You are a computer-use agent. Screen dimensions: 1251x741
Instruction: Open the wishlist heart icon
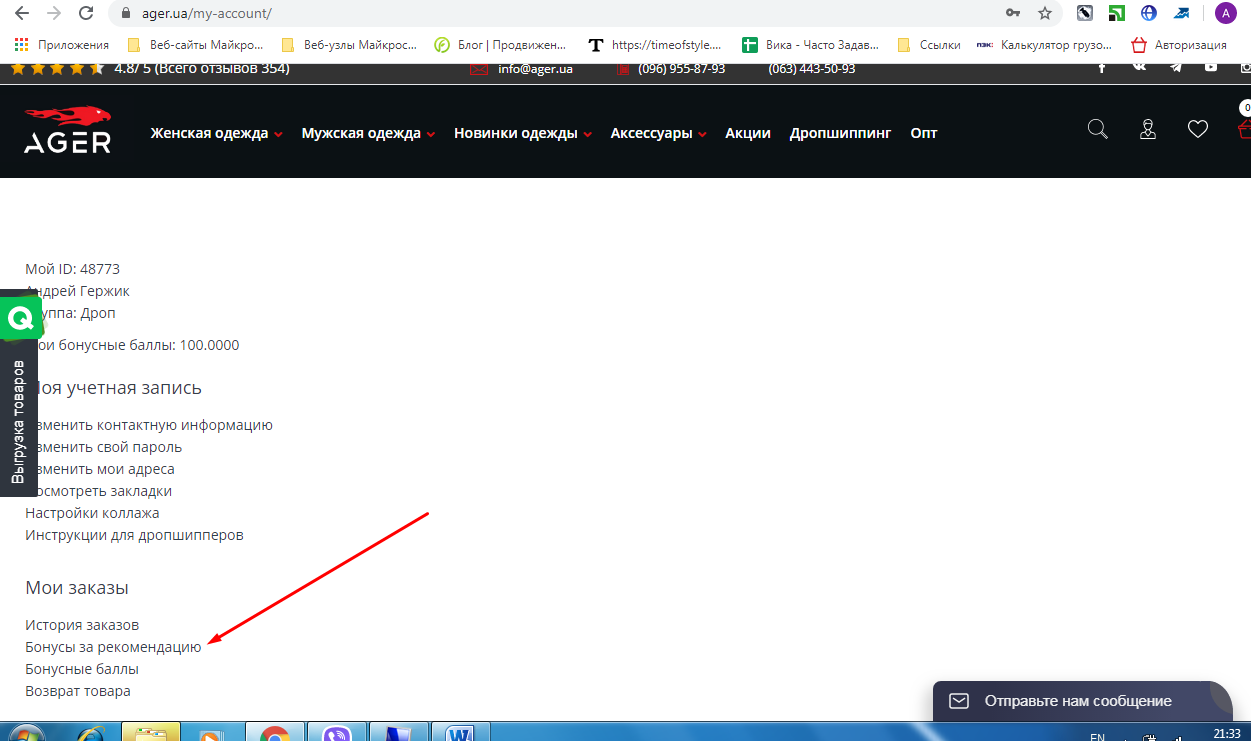[1197, 130]
